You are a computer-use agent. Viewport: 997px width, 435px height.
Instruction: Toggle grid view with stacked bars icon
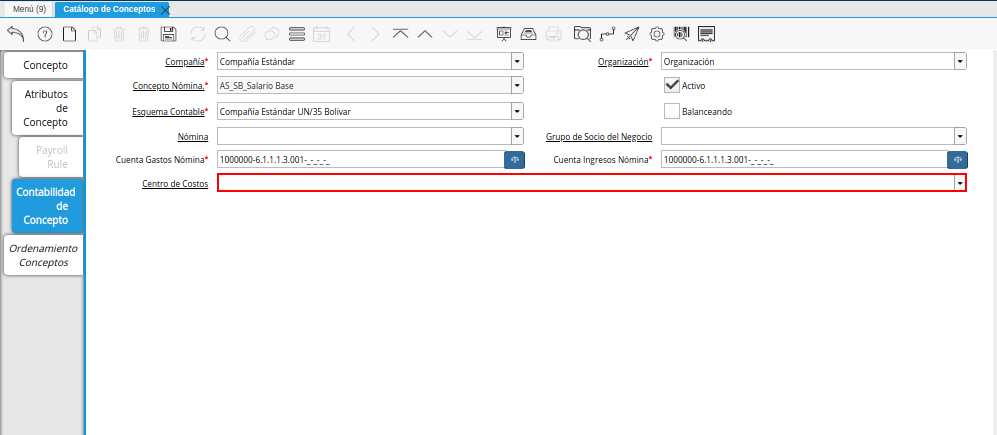296,34
